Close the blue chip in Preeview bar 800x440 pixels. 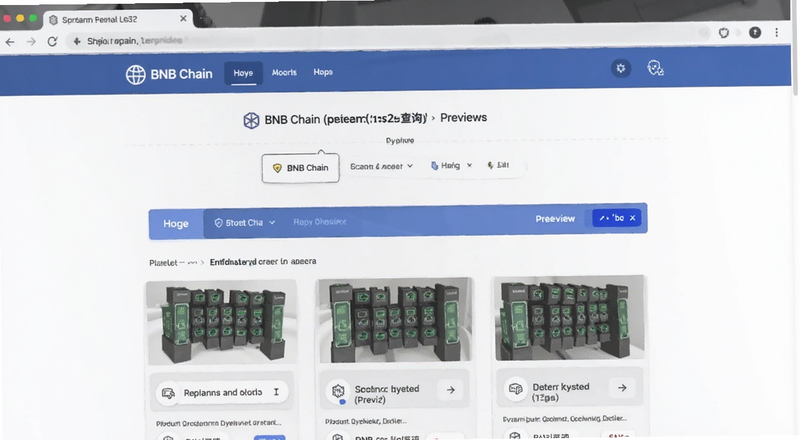tap(633, 218)
